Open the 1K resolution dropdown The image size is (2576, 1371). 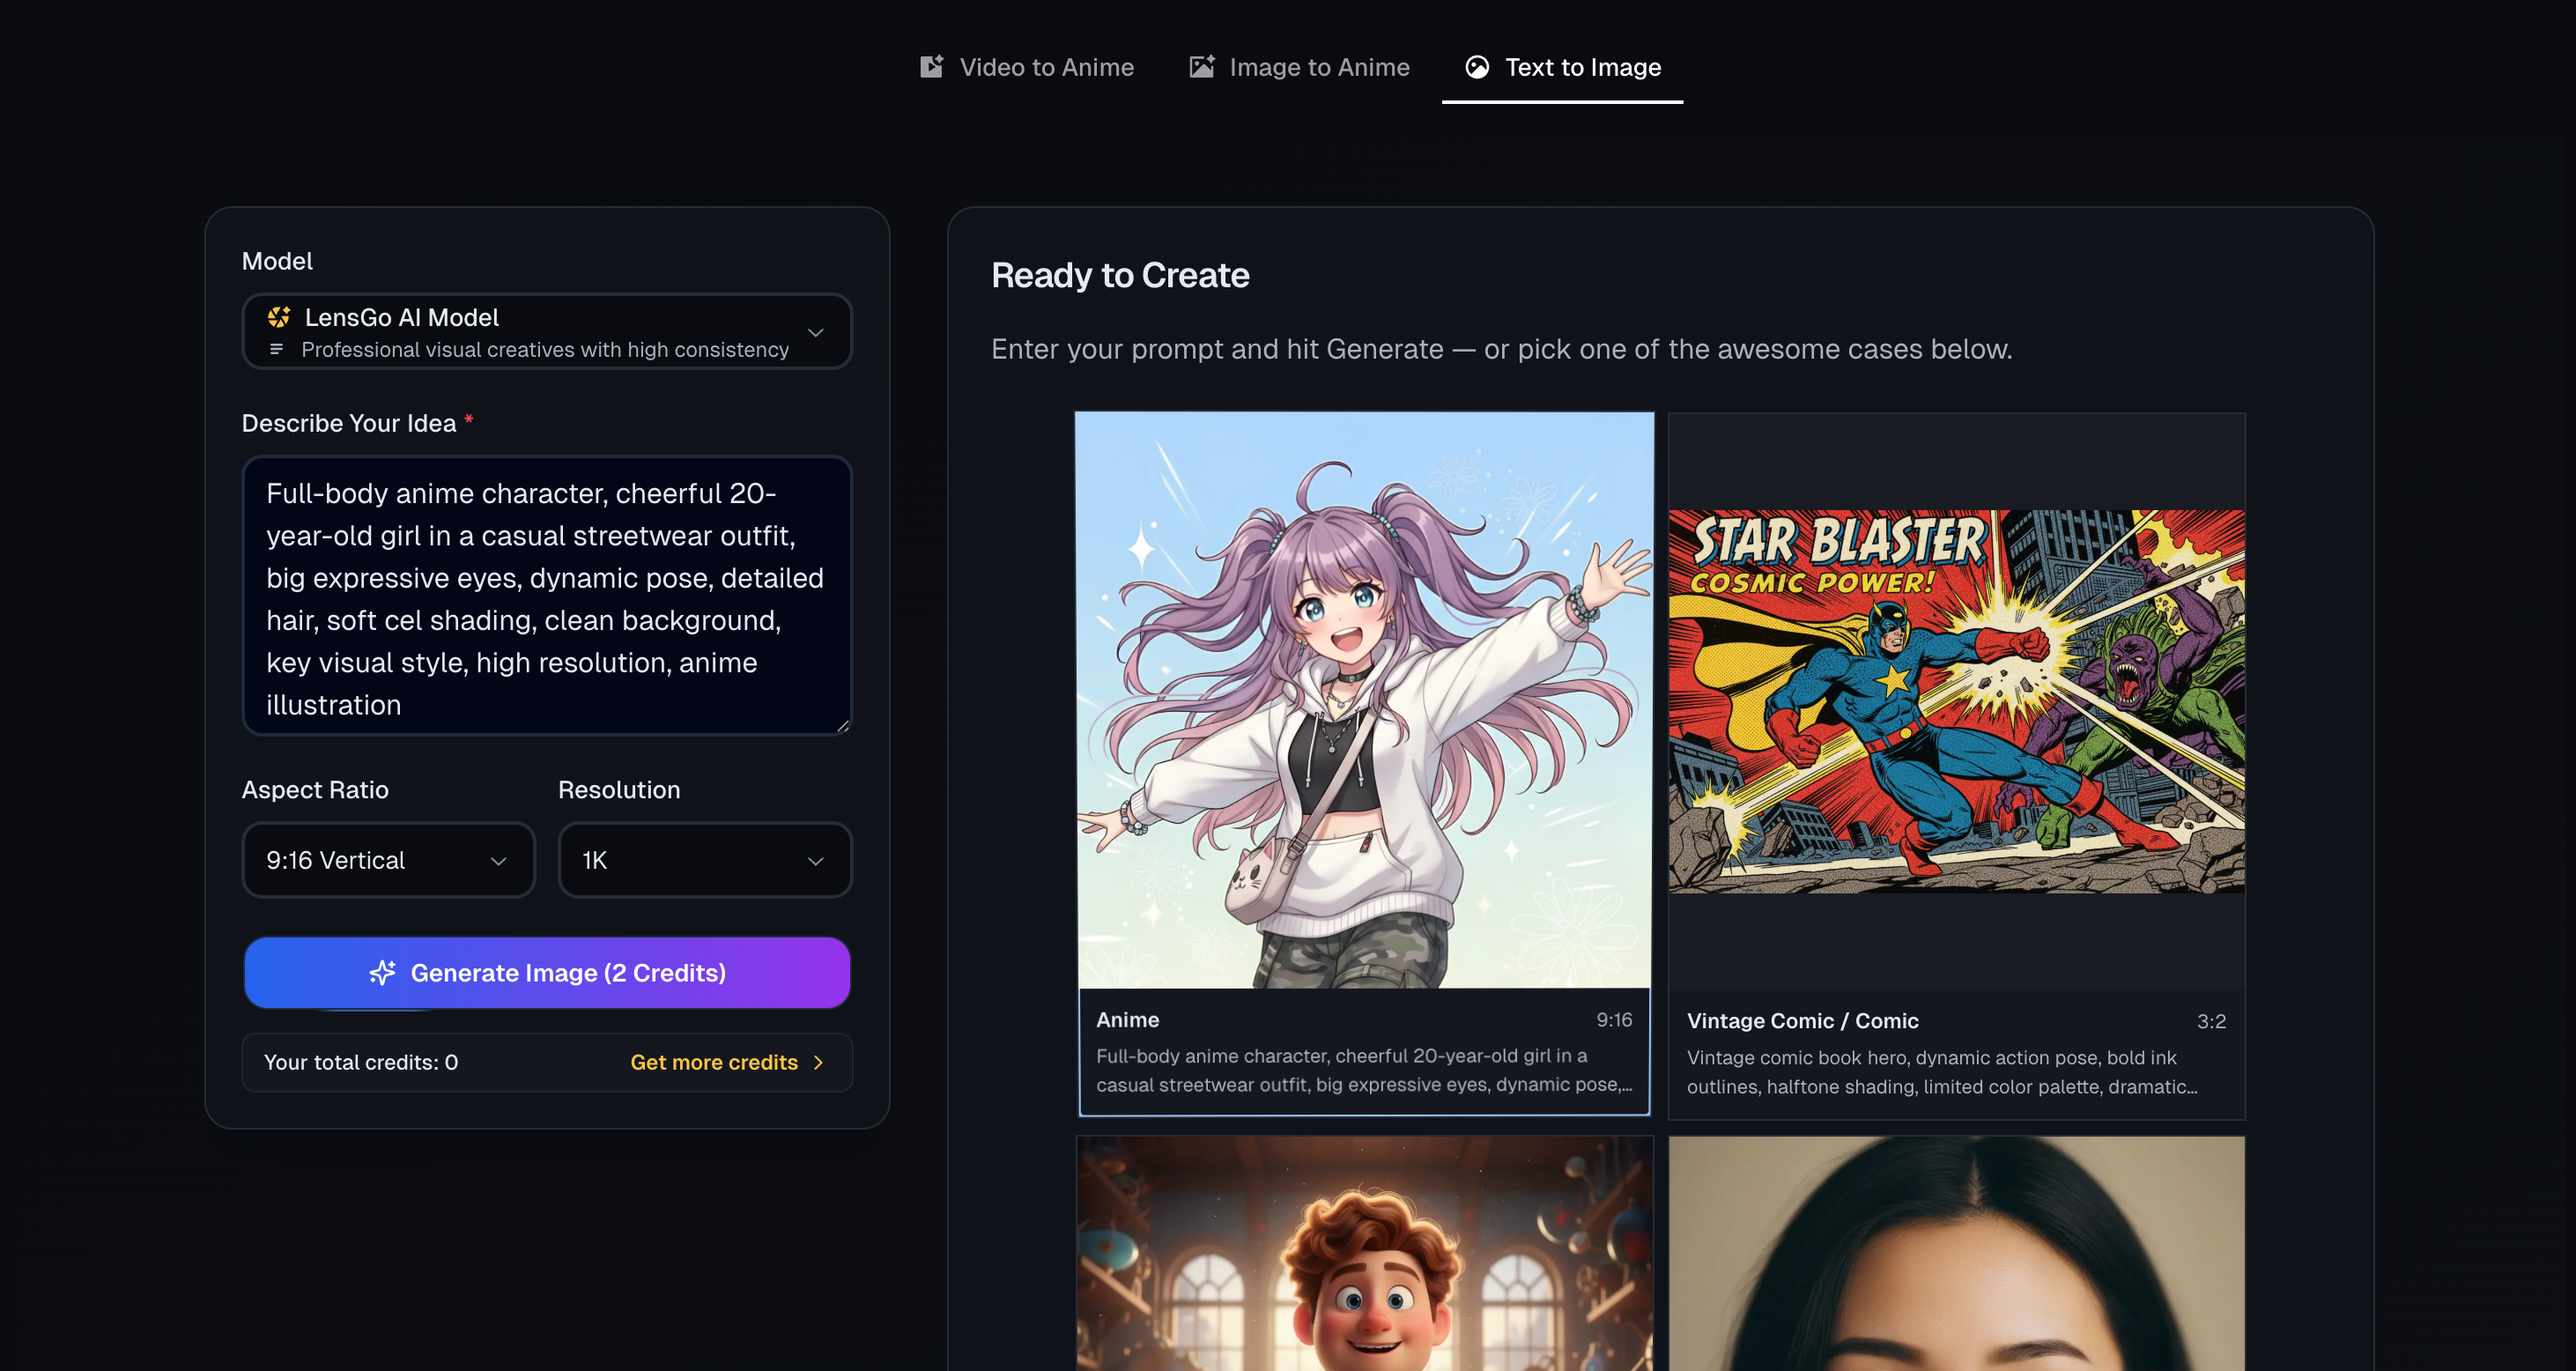coord(704,860)
